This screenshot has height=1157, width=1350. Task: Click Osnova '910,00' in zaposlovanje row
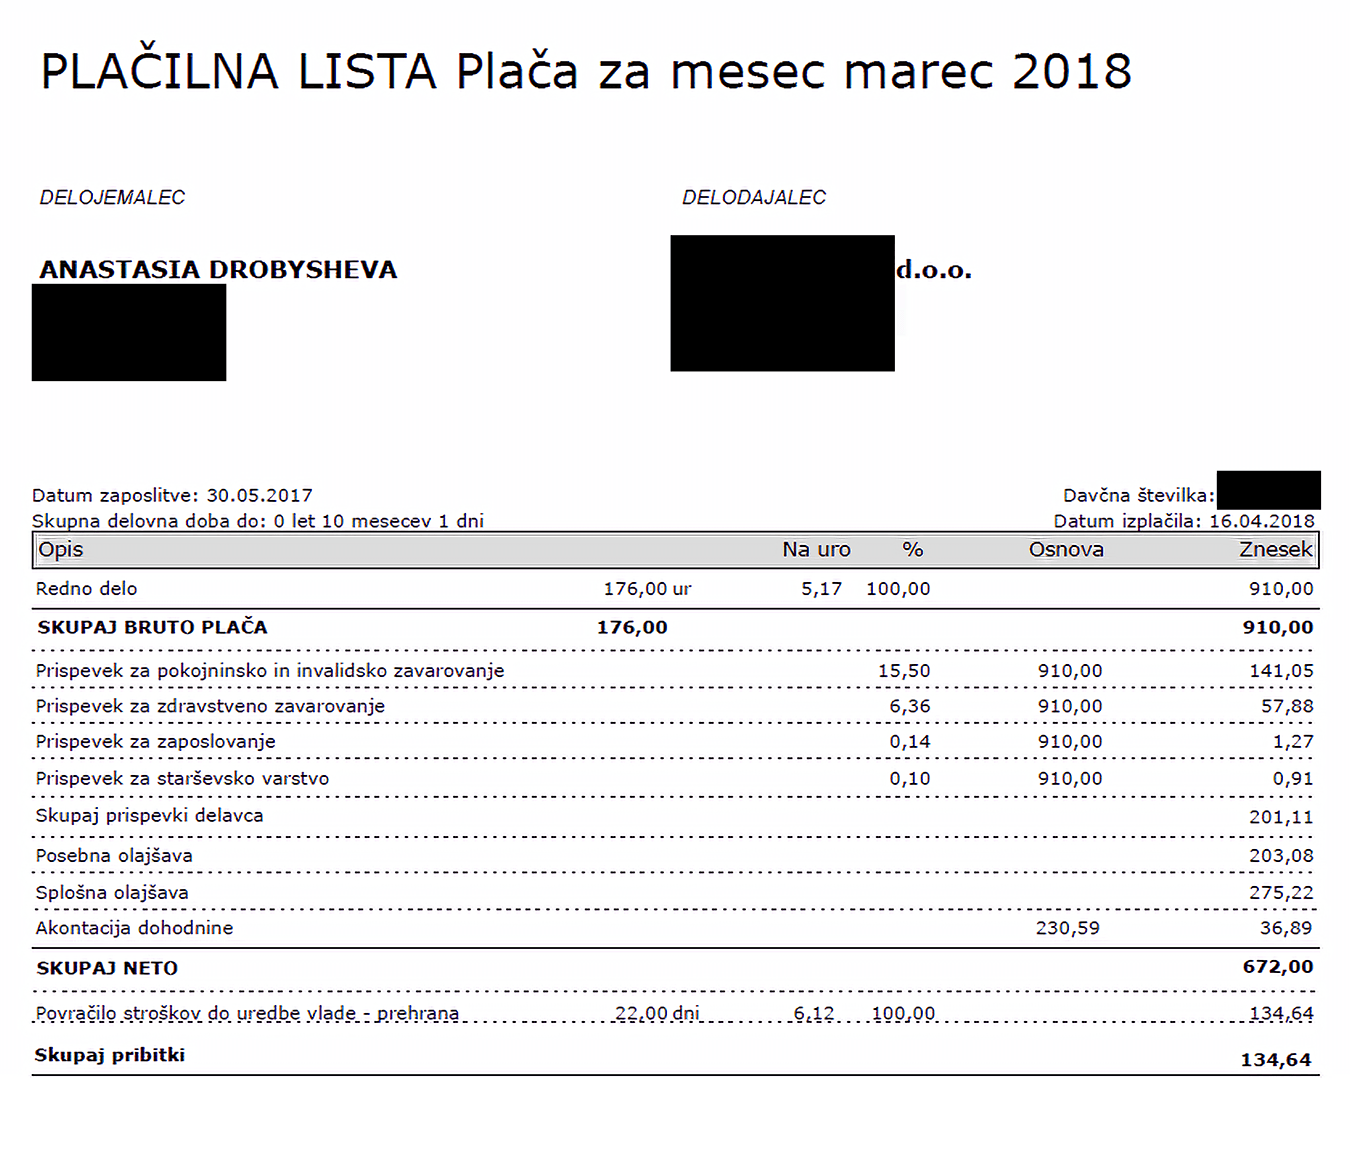1070,742
